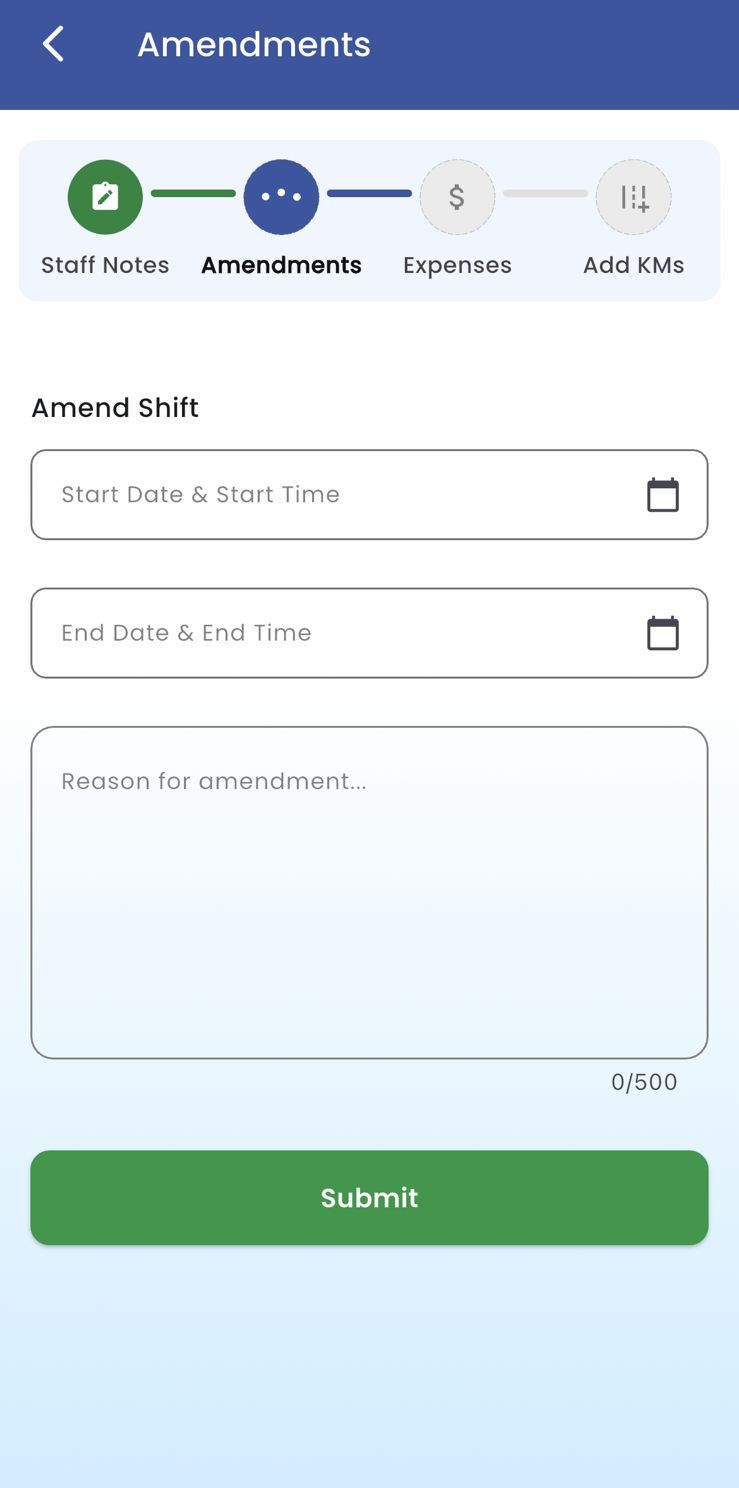
Task: Open calendar for End Date field
Action: (662, 633)
